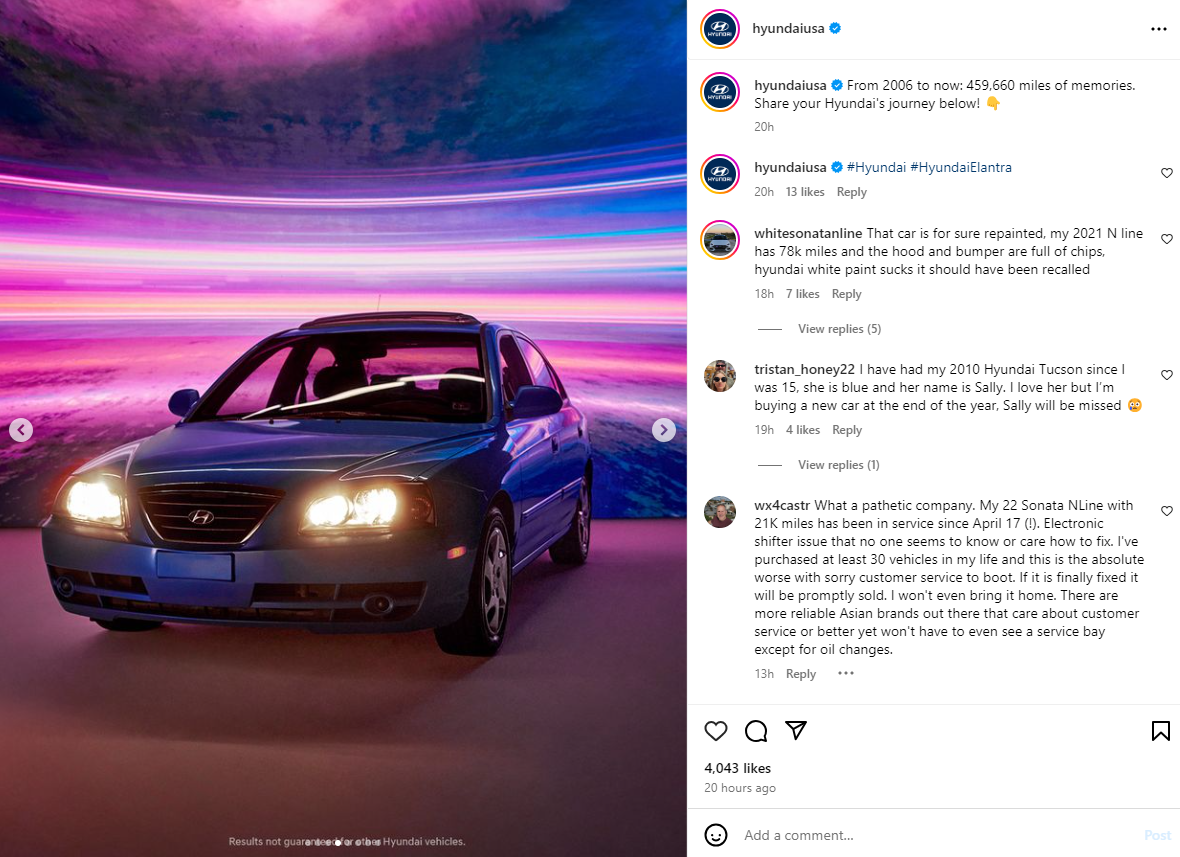Like the post with the heart icon
The height and width of the screenshot is (857, 1180).
click(x=716, y=731)
